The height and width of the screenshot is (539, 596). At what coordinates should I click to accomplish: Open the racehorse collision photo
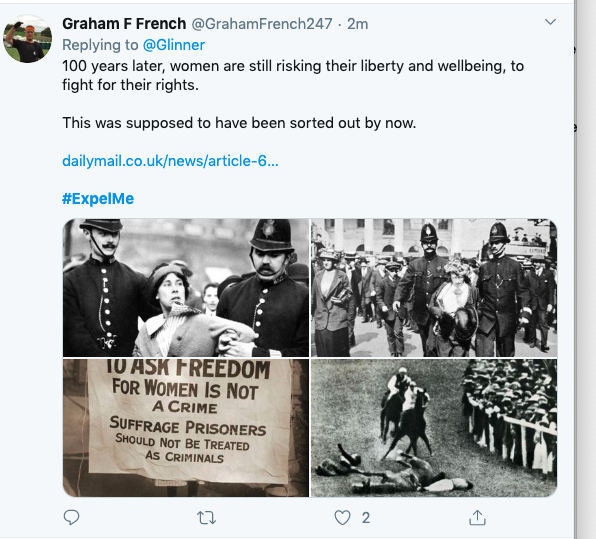(434, 428)
